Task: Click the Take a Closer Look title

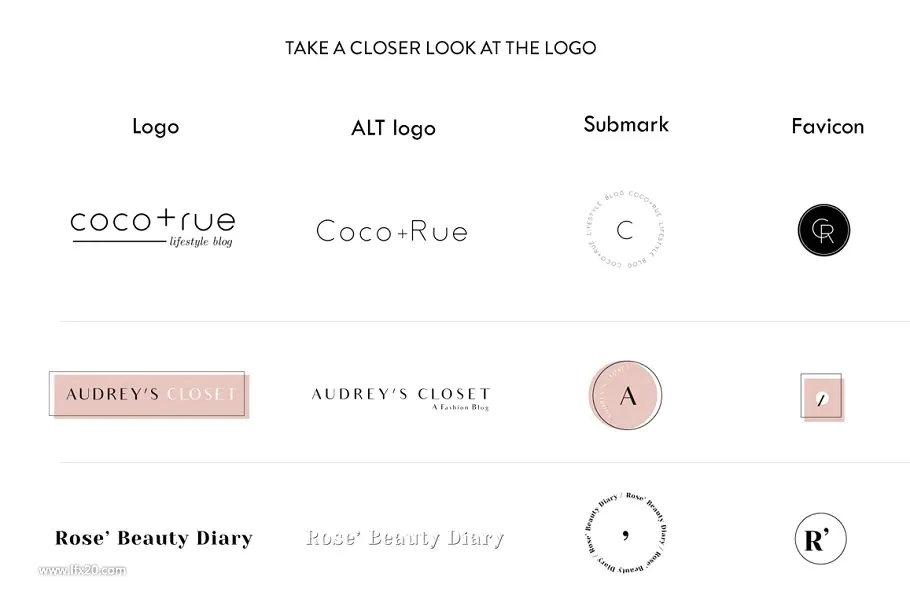Action: (440, 48)
